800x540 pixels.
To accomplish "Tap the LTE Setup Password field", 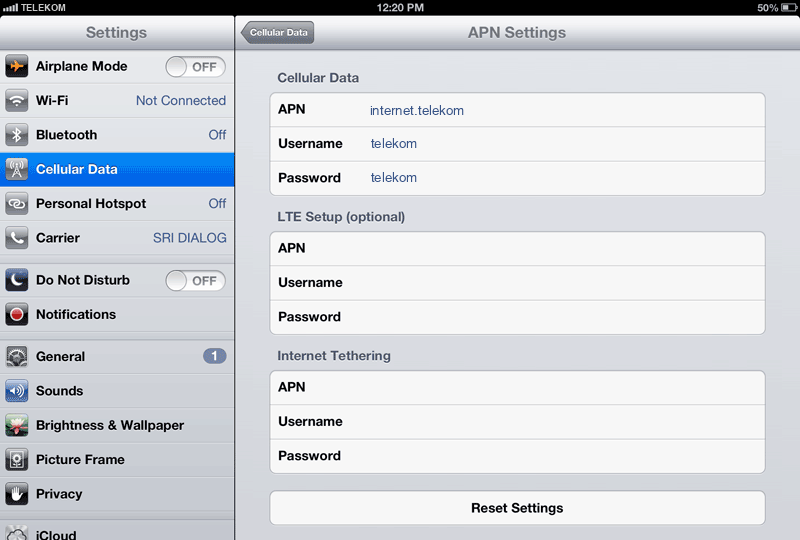I will (517, 317).
